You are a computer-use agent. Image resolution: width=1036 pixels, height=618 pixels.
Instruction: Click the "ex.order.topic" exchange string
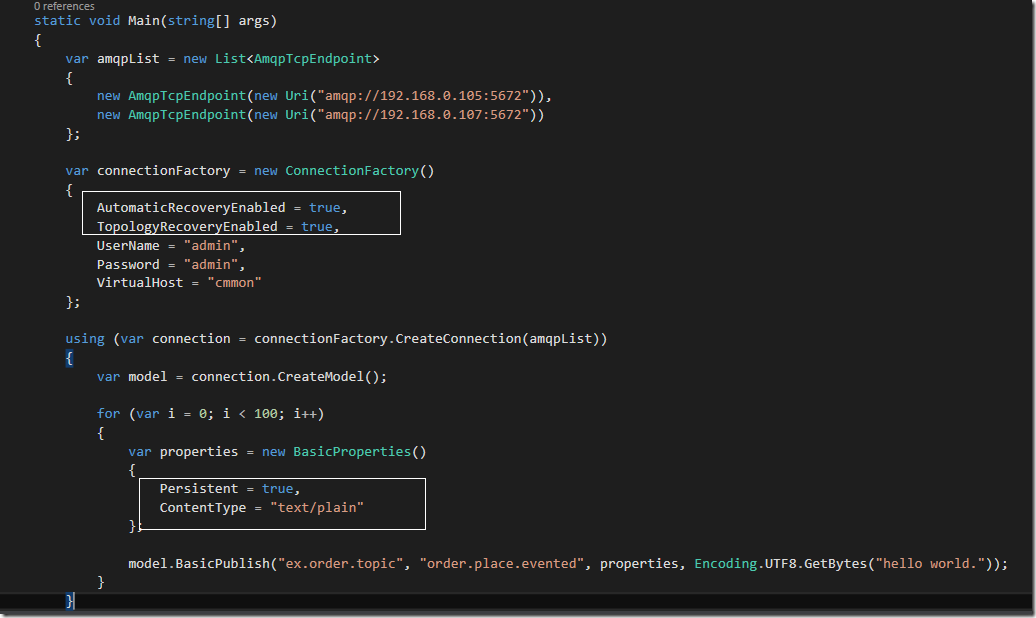click(344, 564)
